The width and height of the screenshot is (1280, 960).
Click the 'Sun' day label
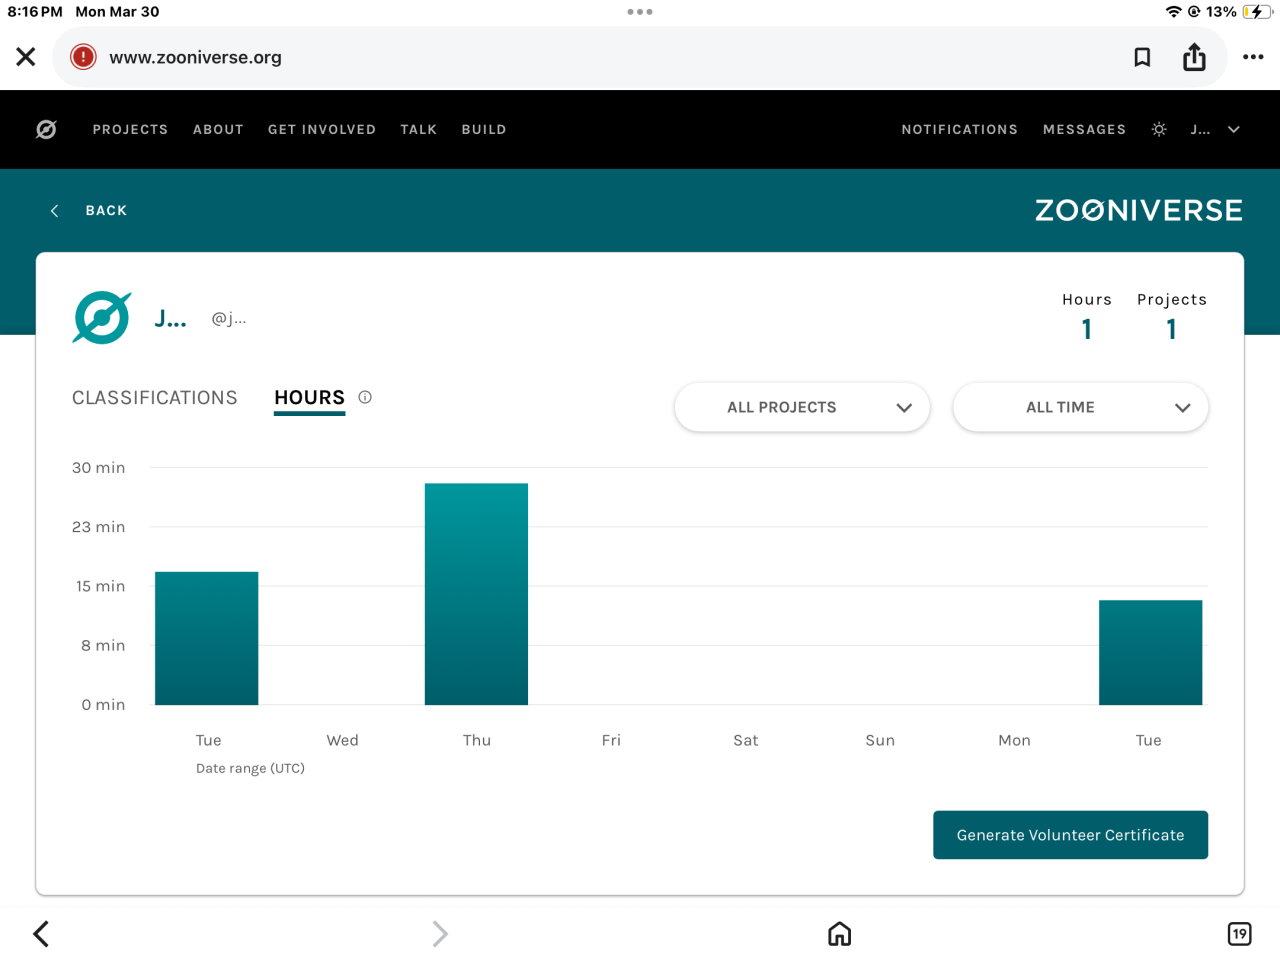click(x=880, y=740)
